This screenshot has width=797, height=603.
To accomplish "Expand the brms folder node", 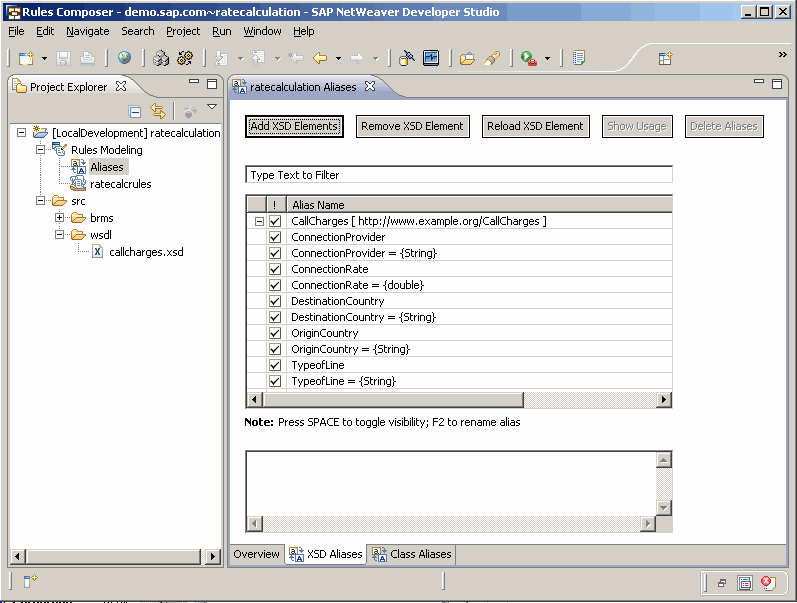I will pos(59,218).
